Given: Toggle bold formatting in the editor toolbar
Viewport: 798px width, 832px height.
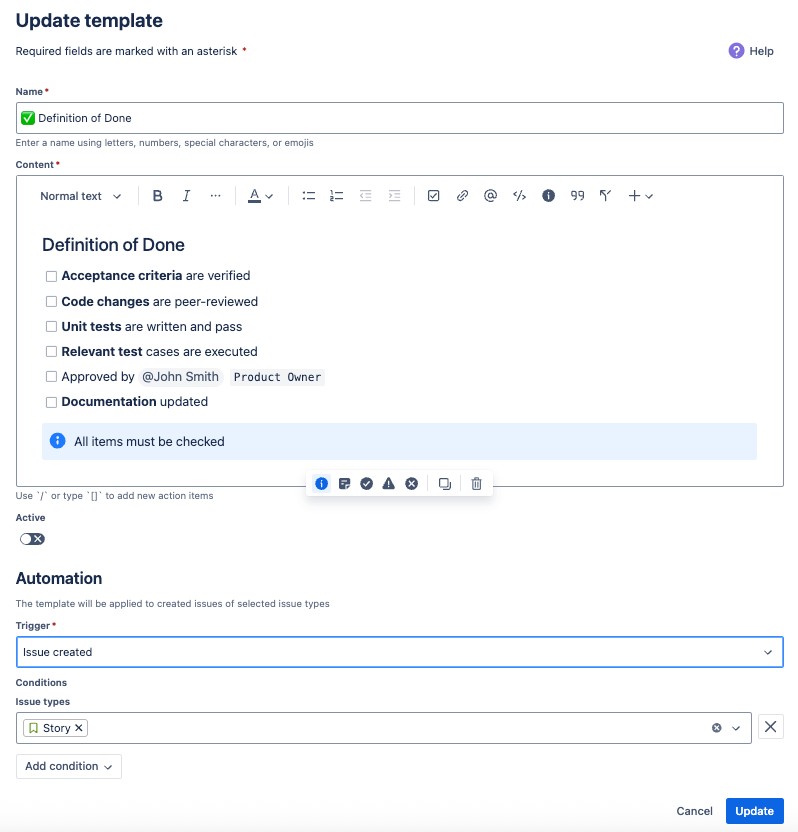Looking at the screenshot, I should 158,196.
